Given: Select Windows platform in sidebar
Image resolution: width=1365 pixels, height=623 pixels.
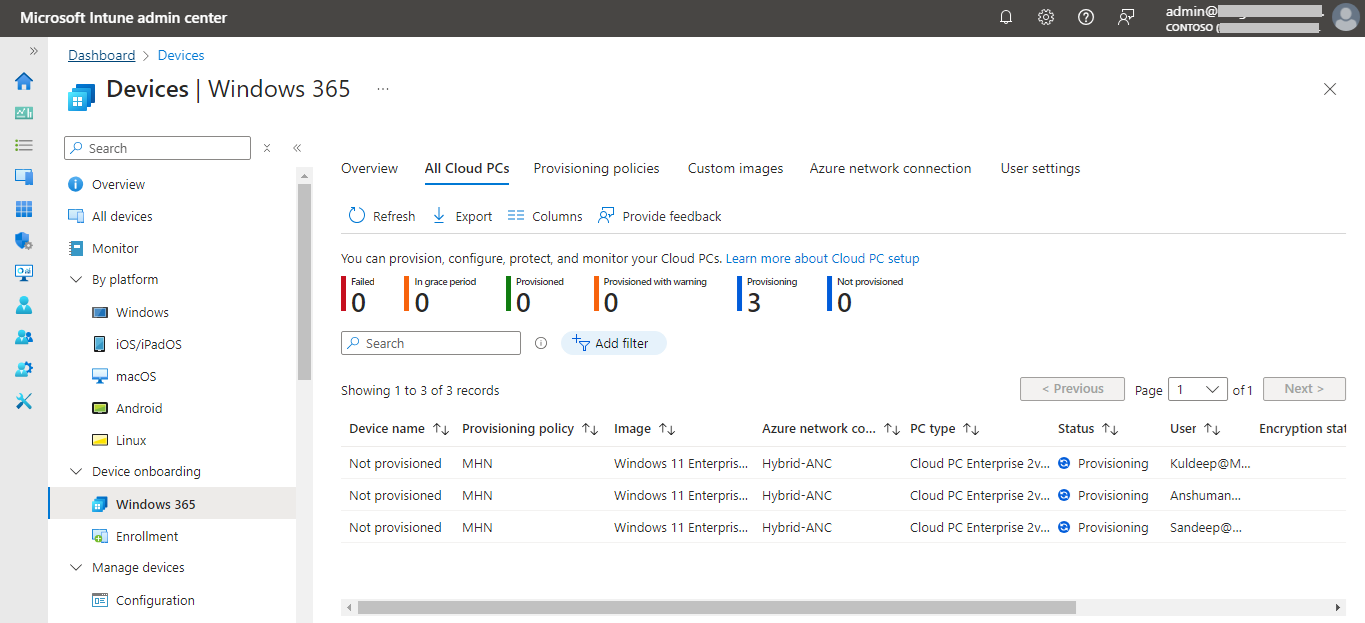Looking at the screenshot, I should [x=142, y=312].
